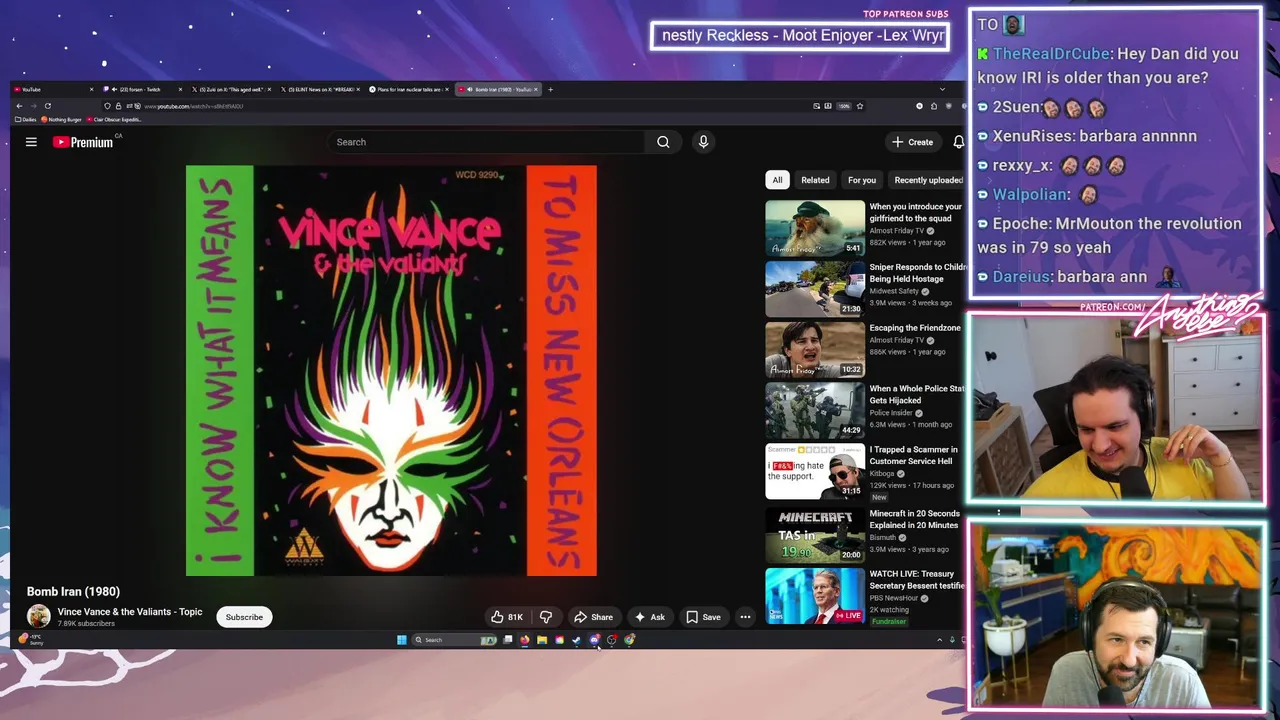This screenshot has width=1280, height=720.
Task: Subscribe to Vince Vance & the Valiants
Action: coord(244,617)
